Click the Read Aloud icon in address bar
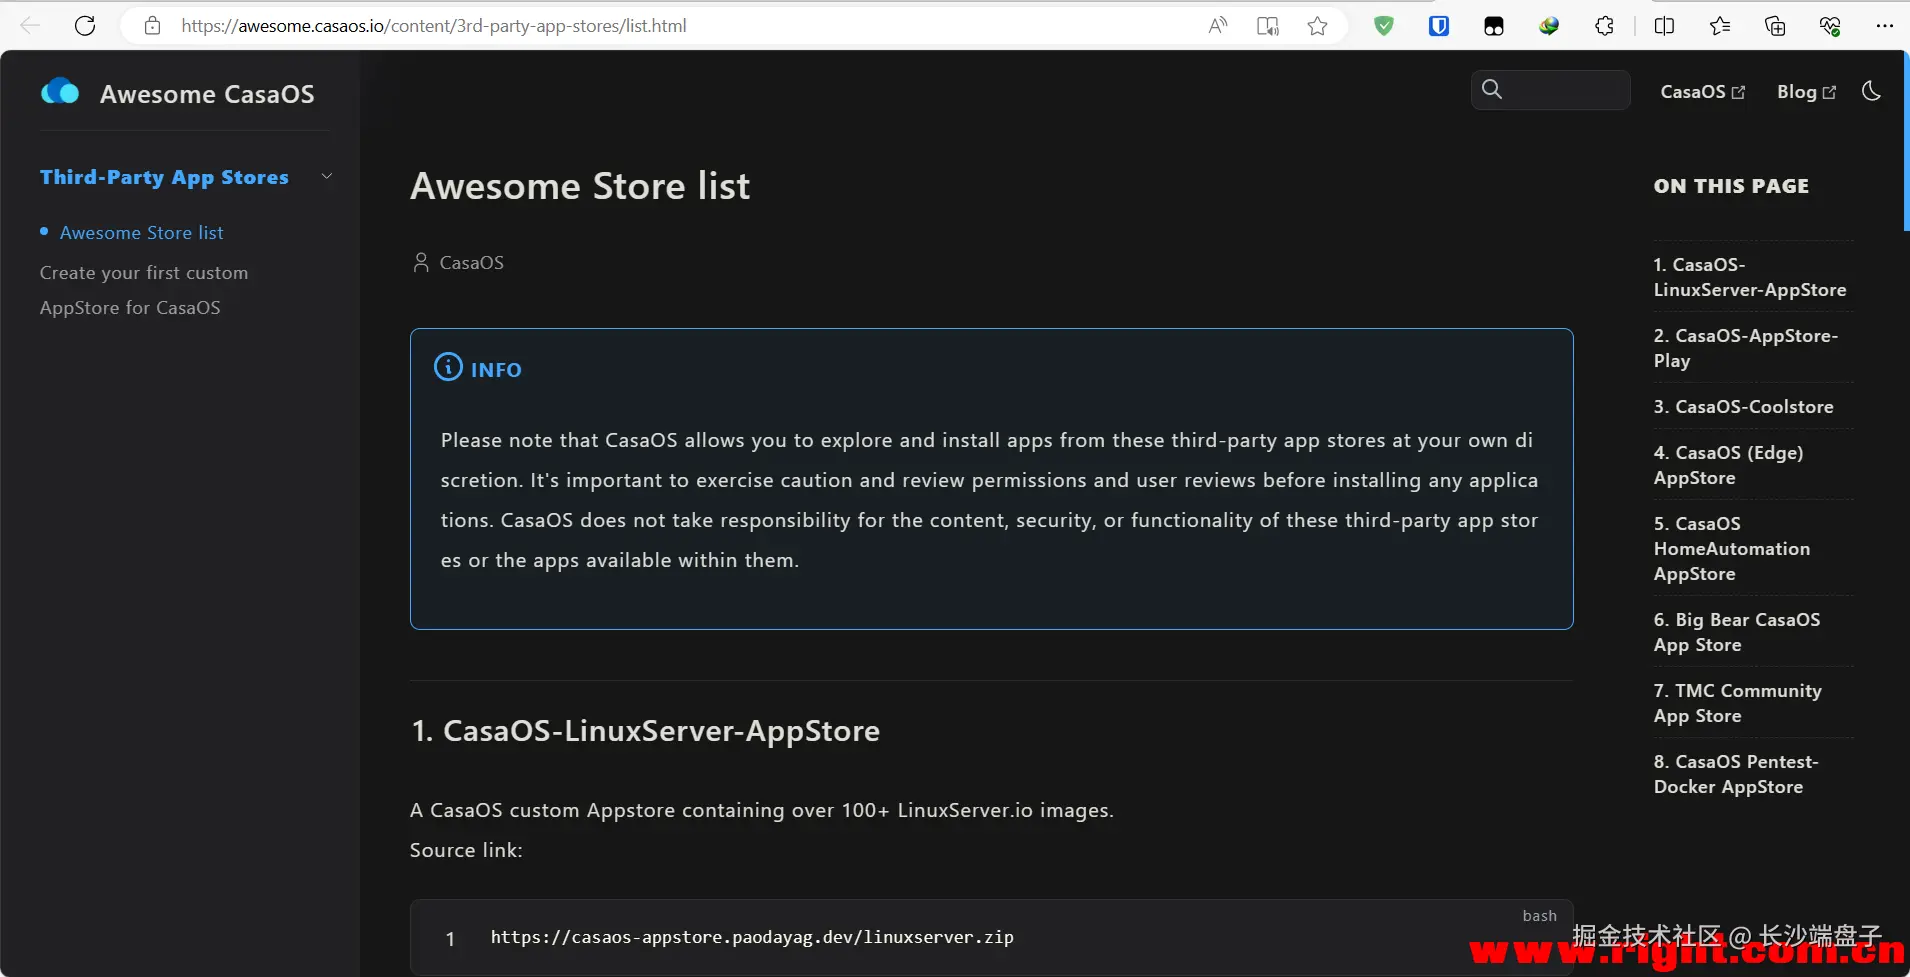Viewport: 1910px width, 977px height. pos(1217,26)
